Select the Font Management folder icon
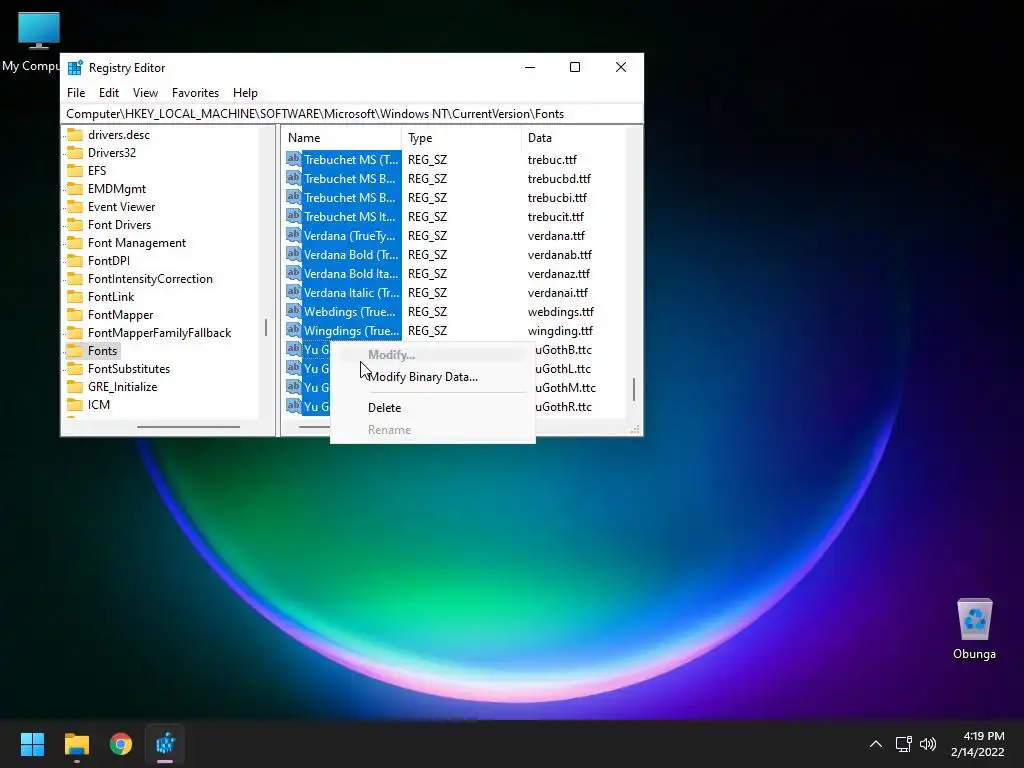 [76, 242]
